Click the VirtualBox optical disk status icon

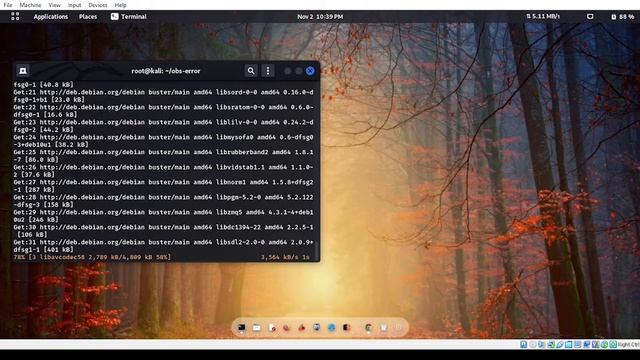pyautogui.click(x=533, y=345)
